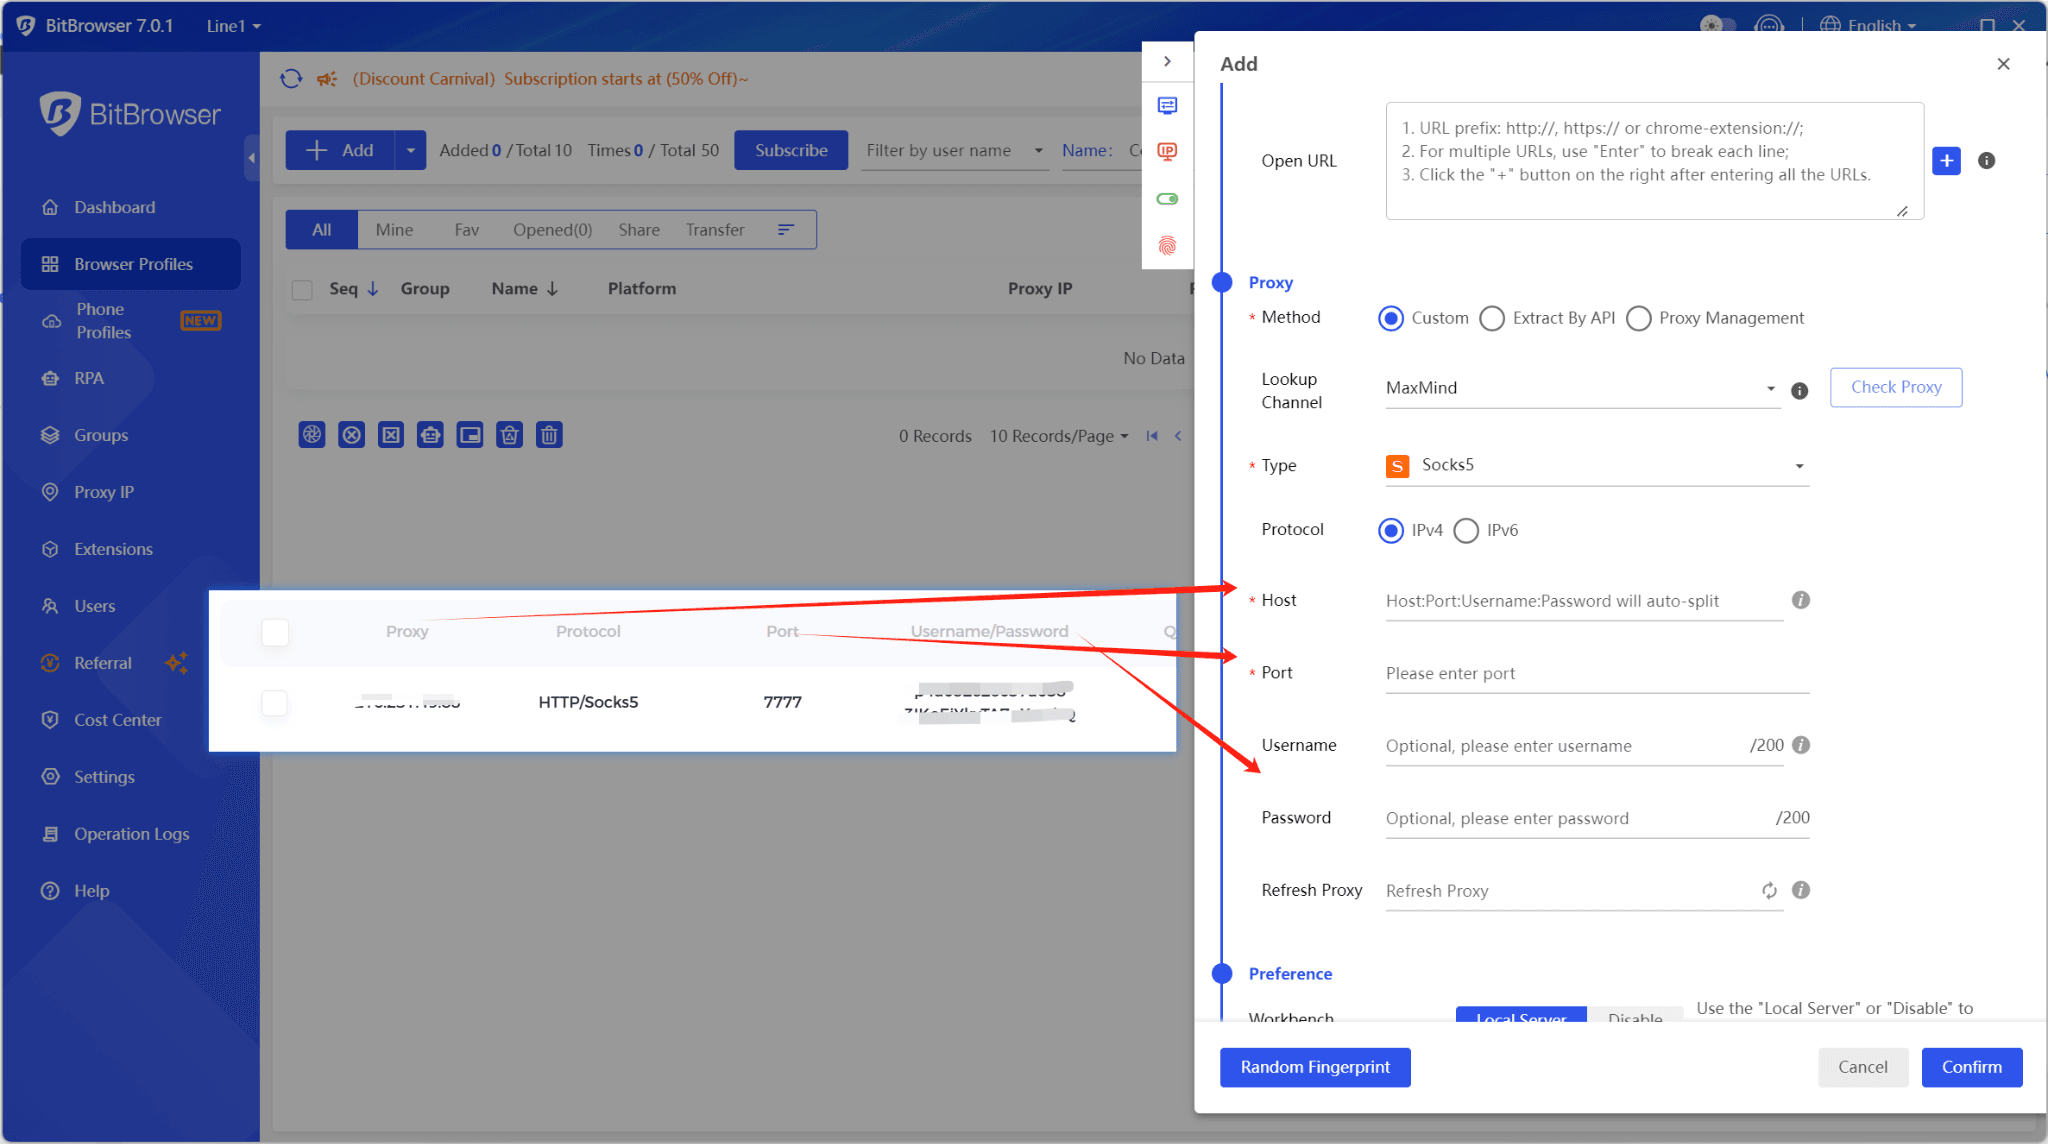Click into the Open URL text area
Viewport: 2048px width, 1144px height.
click(1654, 161)
